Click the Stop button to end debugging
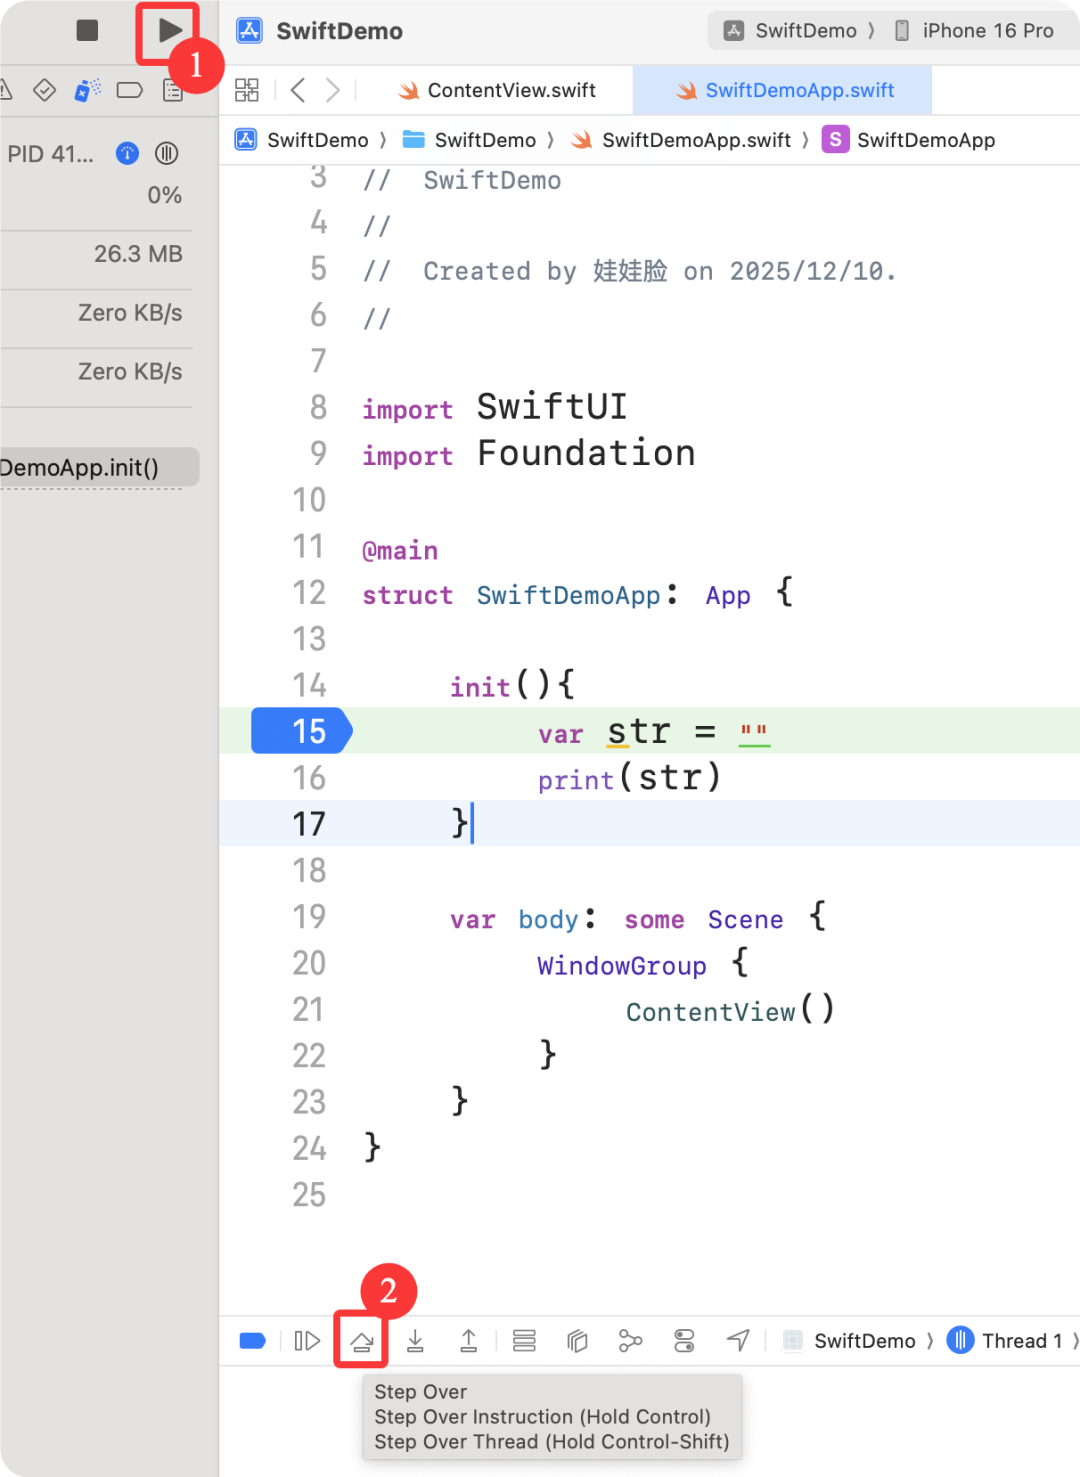The width and height of the screenshot is (1080, 1477). point(86,30)
